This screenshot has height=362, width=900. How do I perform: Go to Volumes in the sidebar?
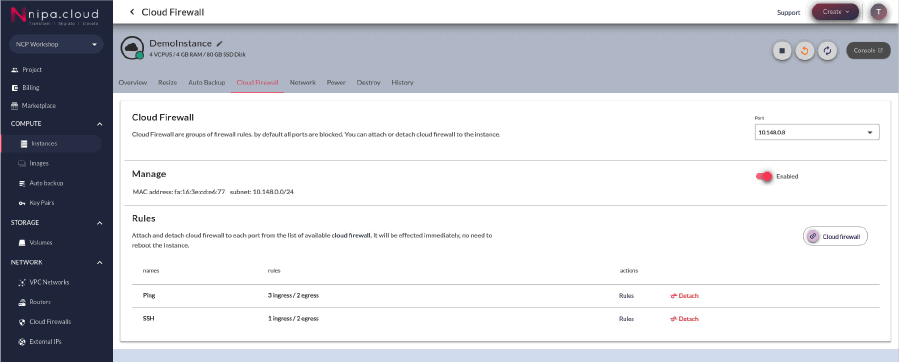pyautogui.click(x=41, y=243)
